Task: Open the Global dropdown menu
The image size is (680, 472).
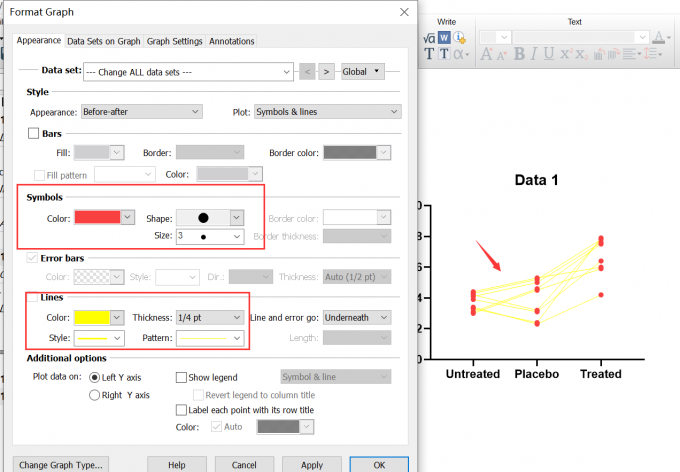Action: point(363,72)
